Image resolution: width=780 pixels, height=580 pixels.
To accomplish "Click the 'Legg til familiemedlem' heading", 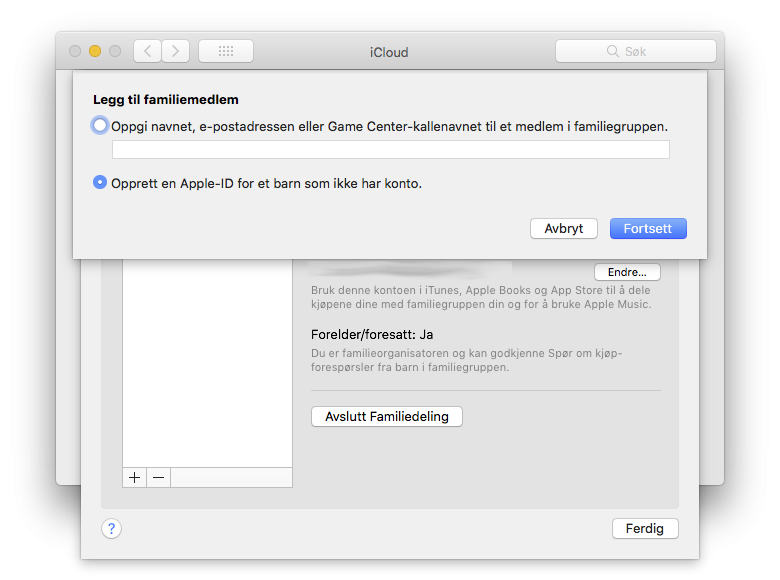I will coord(166,99).
